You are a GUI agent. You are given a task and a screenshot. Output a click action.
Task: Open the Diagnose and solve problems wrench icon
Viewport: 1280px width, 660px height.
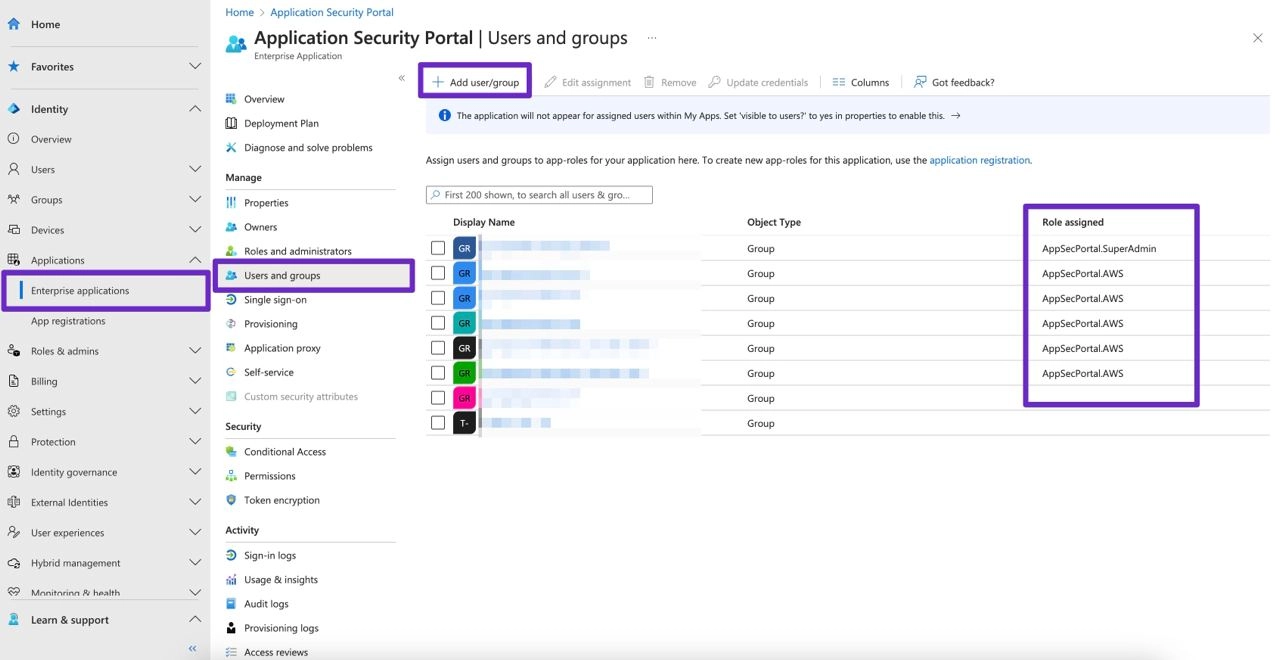tap(231, 147)
